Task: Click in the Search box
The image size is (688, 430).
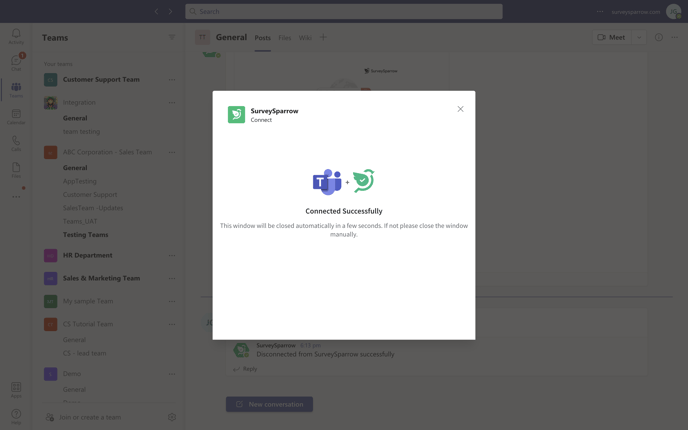Action: click(344, 11)
